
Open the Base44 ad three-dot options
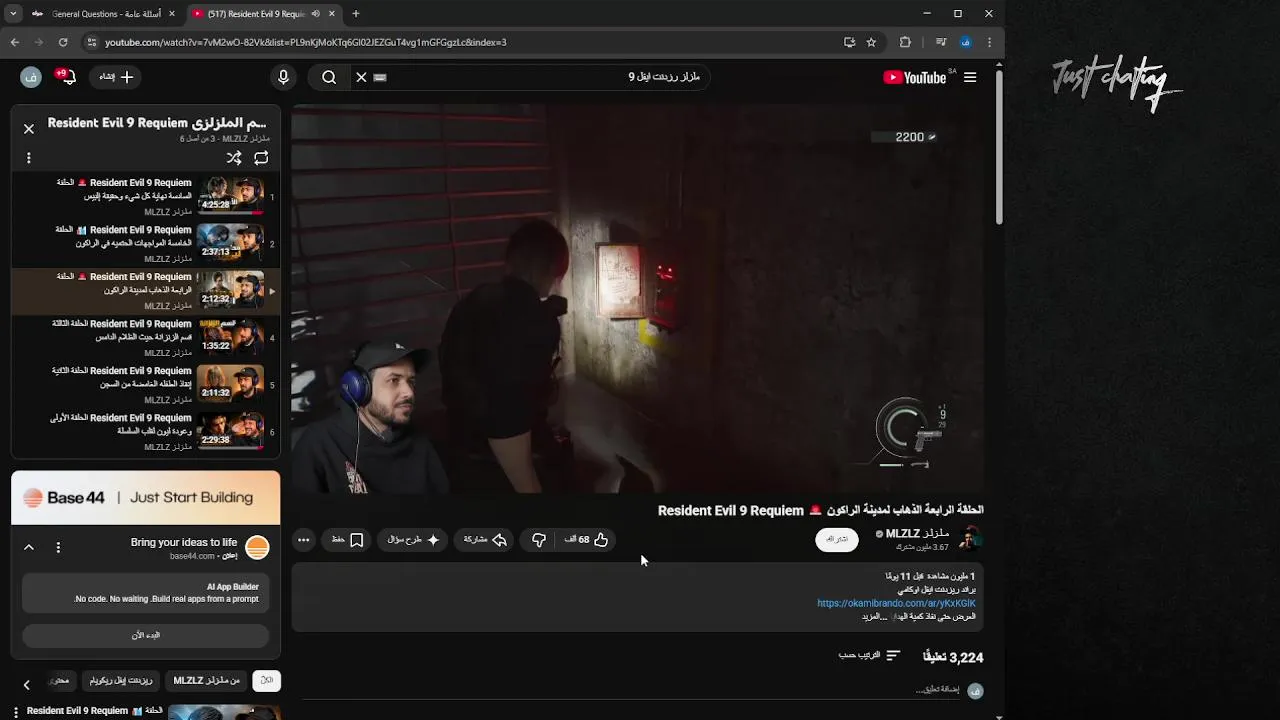[58, 547]
